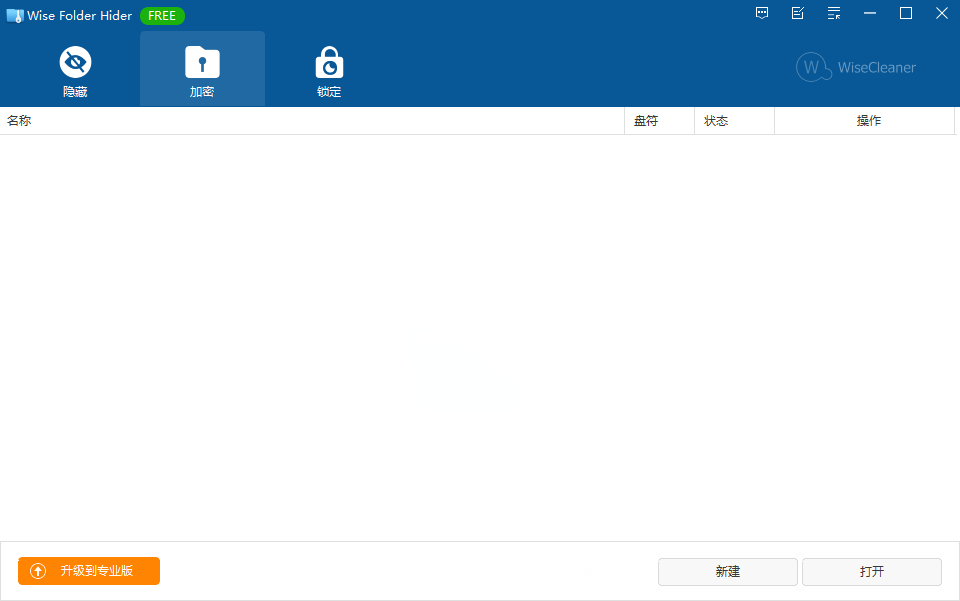Click the green FREE badge
The image size is (960, 601).
[x=162, y=15]
